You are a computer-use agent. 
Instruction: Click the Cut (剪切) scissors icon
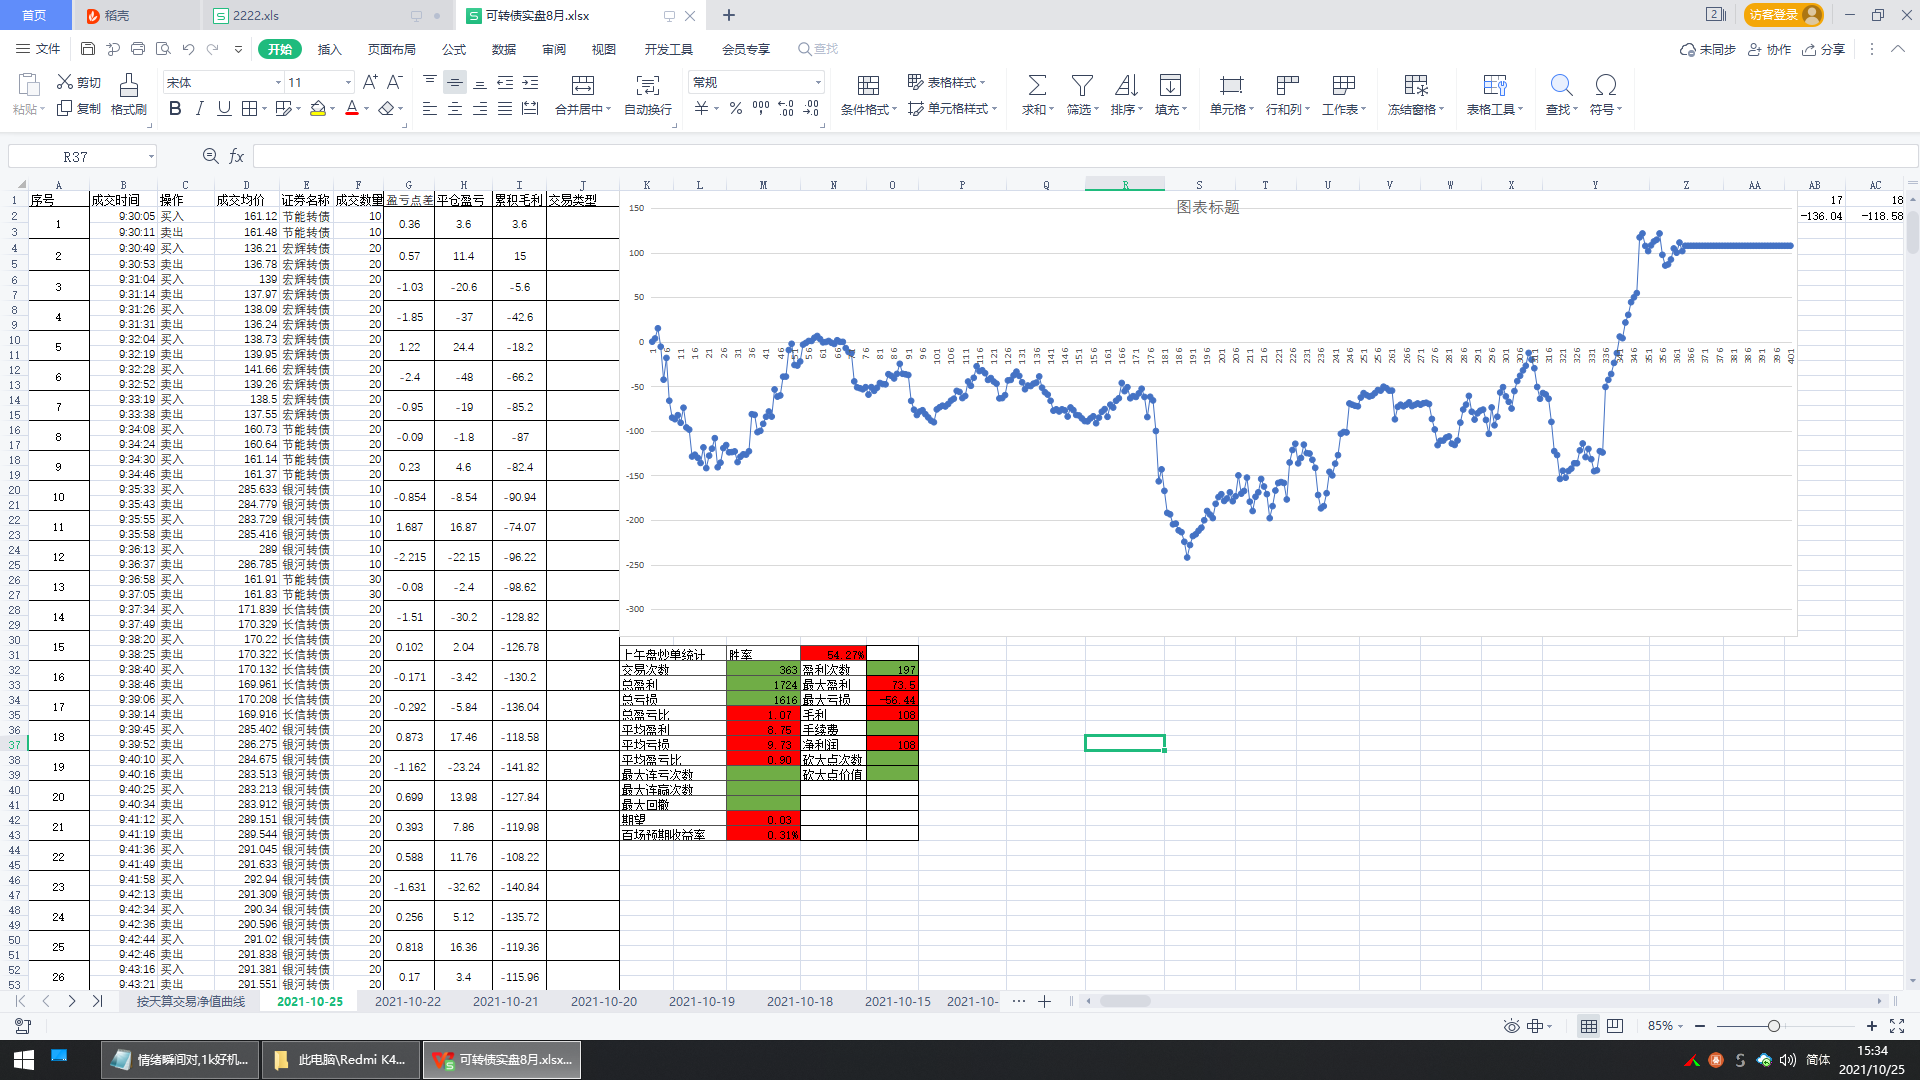(65, 82)
